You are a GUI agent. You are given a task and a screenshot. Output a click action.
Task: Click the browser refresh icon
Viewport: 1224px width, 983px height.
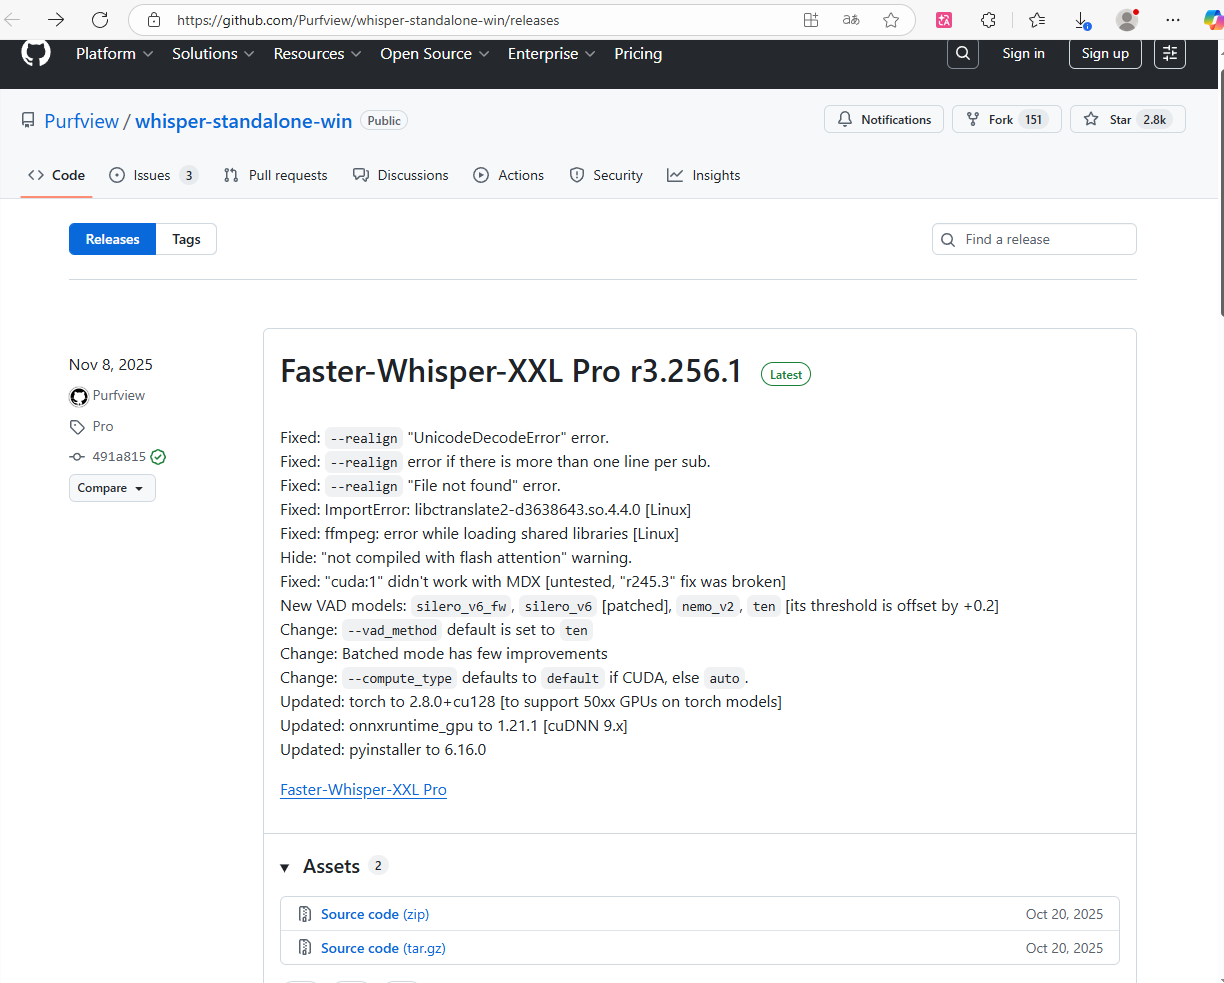pos(100,20)
